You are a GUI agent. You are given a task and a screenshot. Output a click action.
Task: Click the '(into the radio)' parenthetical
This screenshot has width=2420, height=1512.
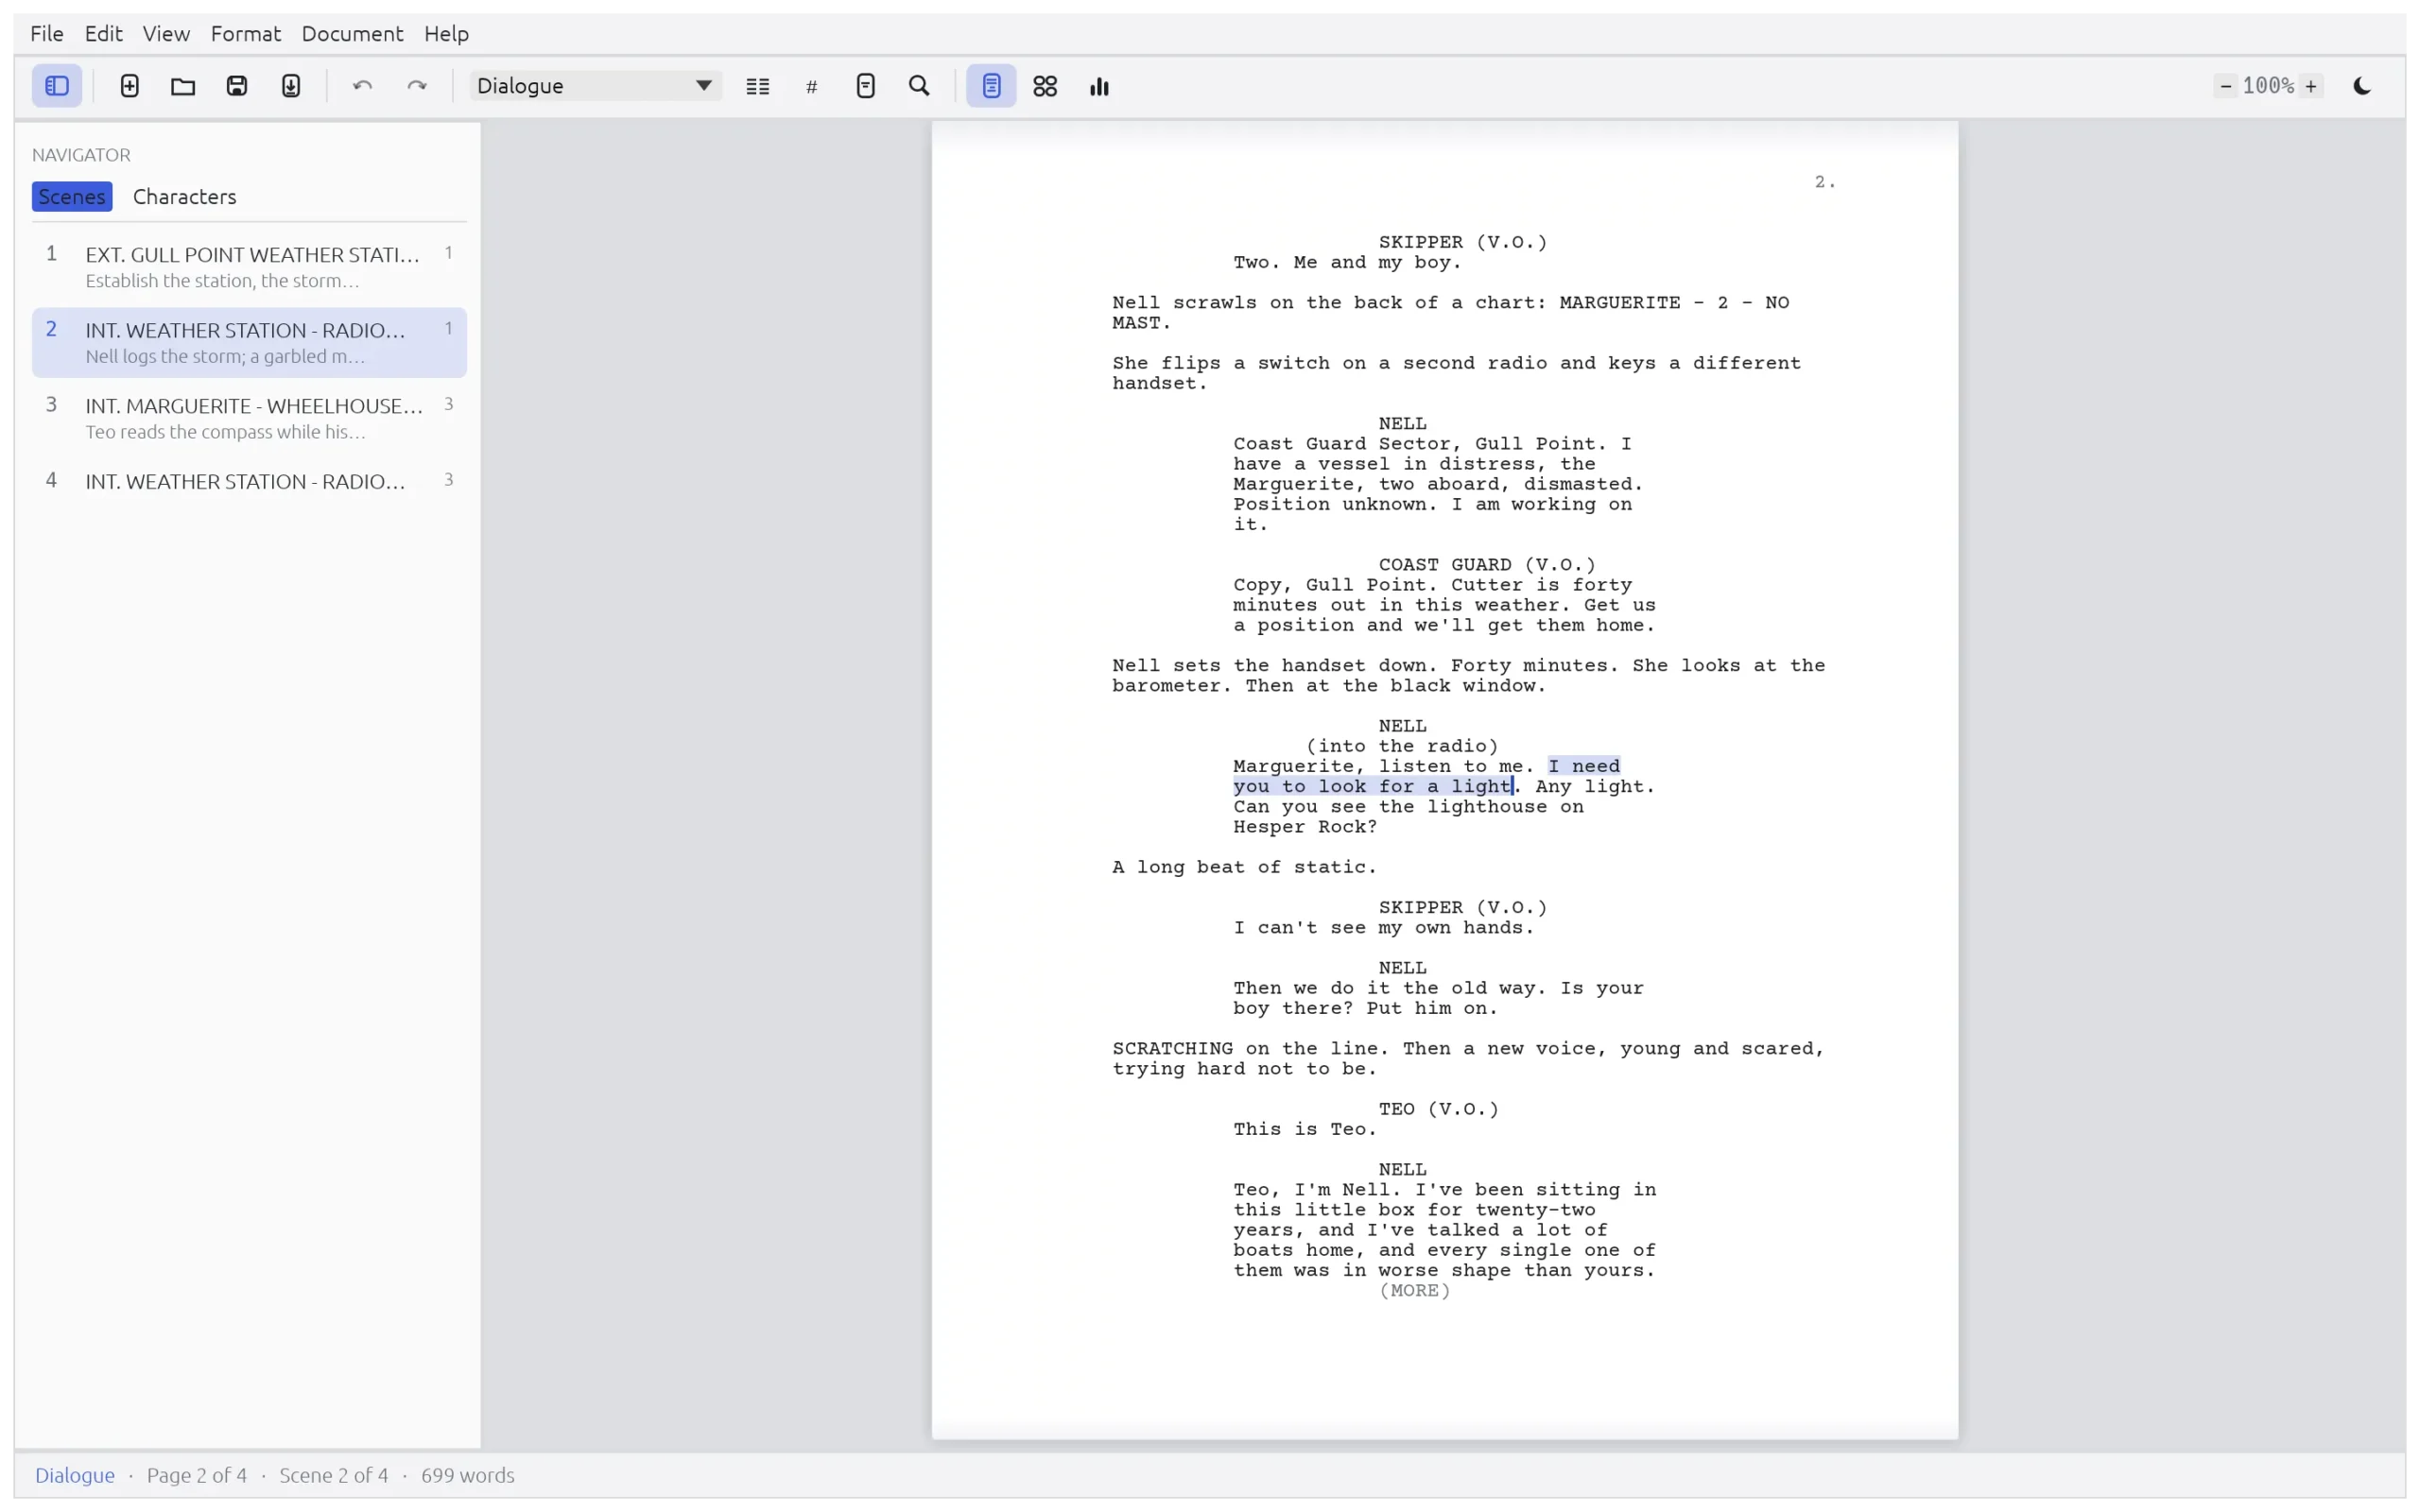tap(1402, 746)
